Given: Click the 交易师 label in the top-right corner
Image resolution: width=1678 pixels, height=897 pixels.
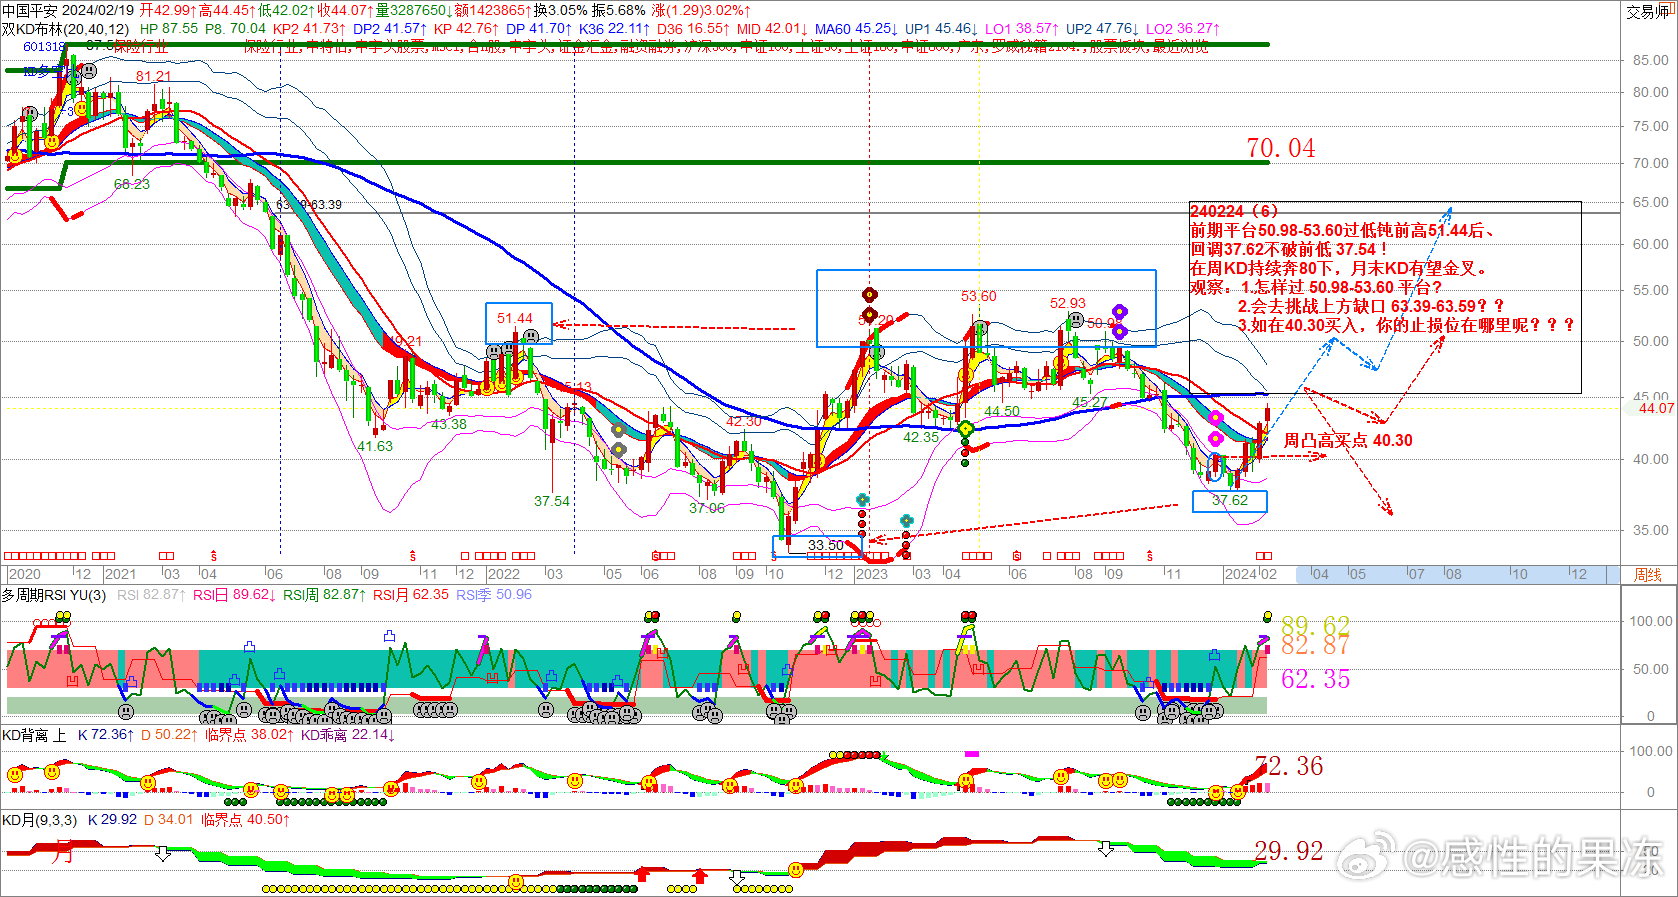Looking at the screenshot, I should click(x=1648, y=12).
